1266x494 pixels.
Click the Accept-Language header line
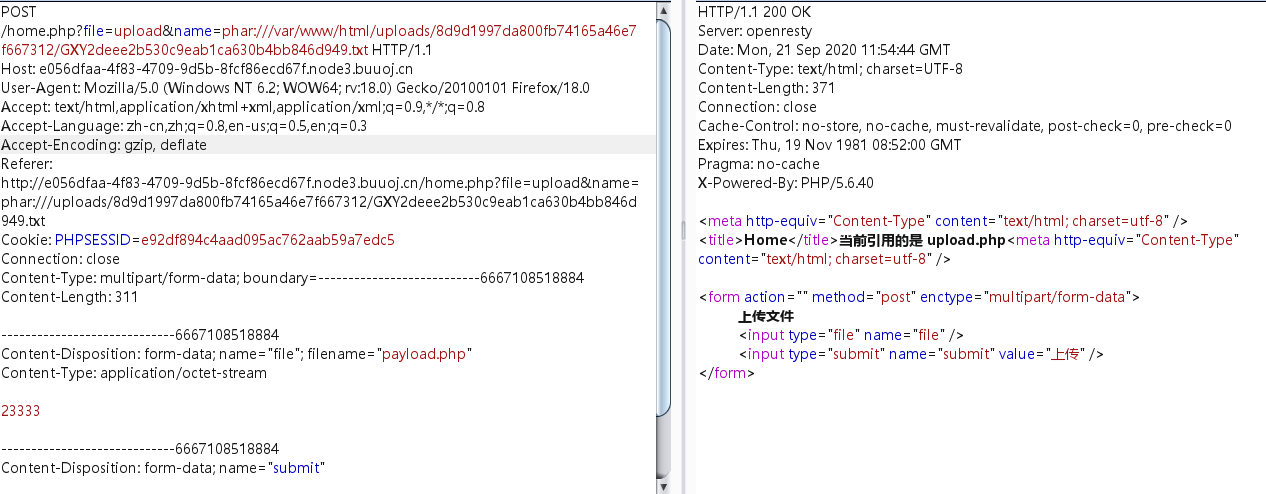(184, 126)
